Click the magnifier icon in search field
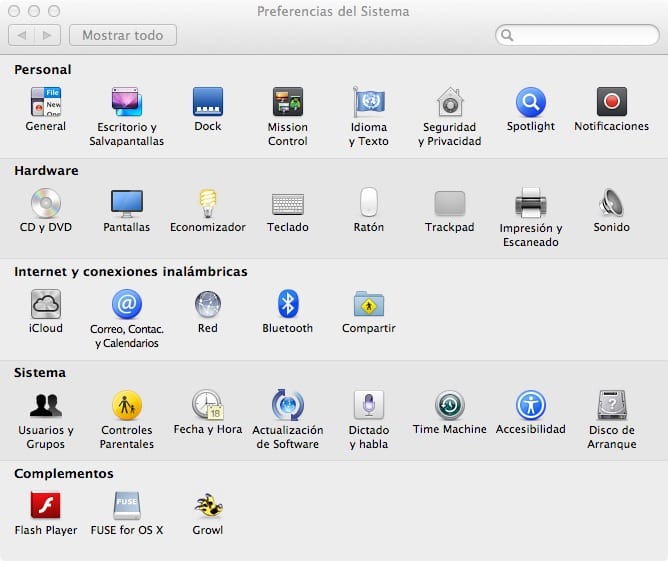 click(x=507, y=35)
